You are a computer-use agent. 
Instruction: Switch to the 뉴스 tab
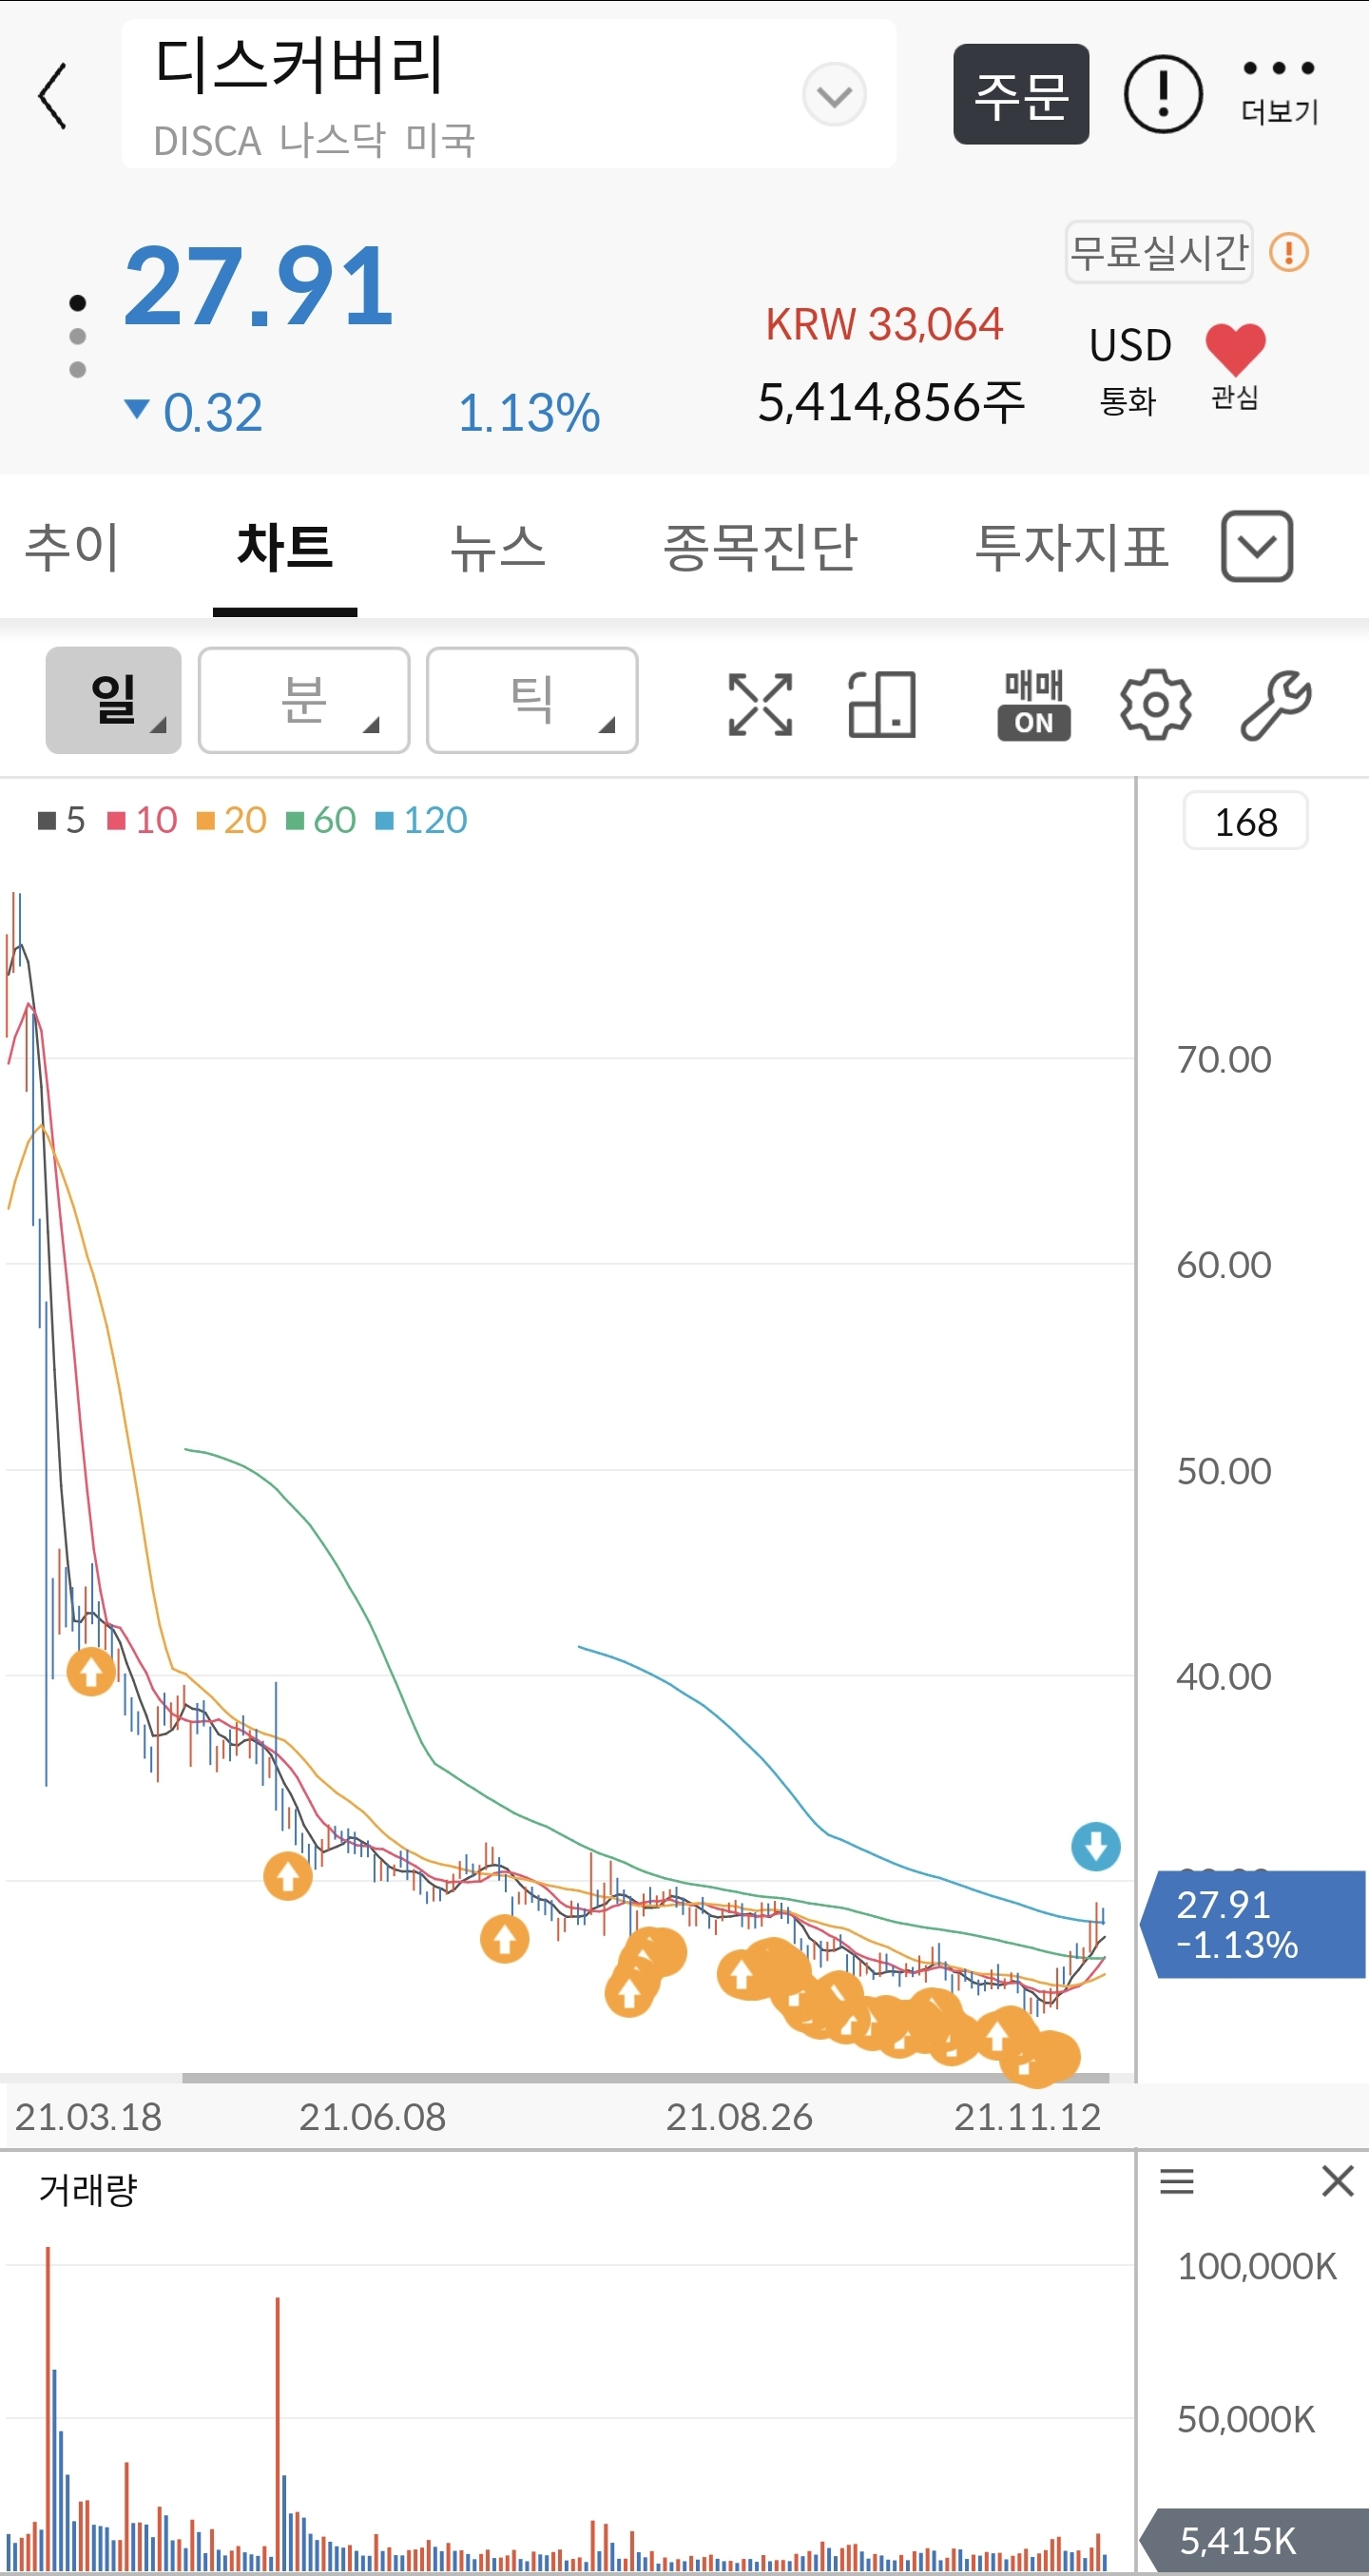497,548
